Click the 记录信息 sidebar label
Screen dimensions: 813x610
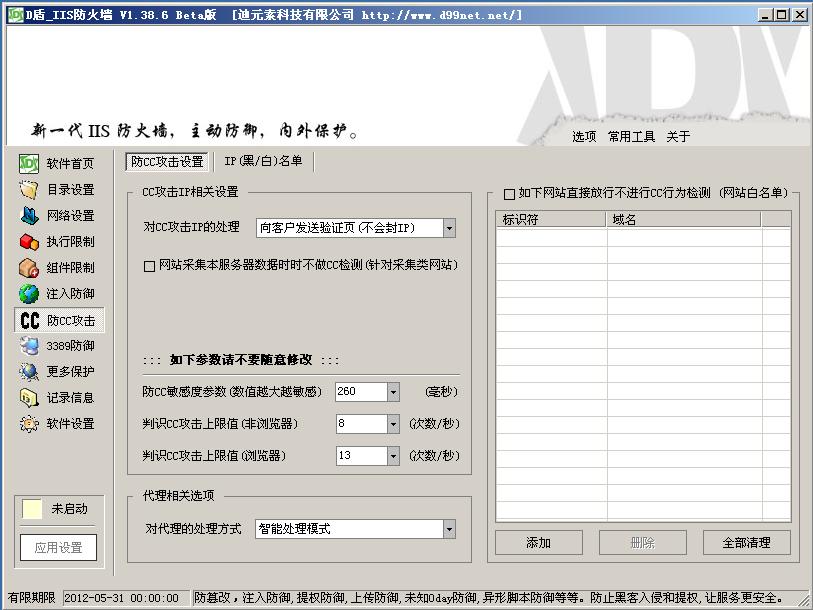pos(71,398)
